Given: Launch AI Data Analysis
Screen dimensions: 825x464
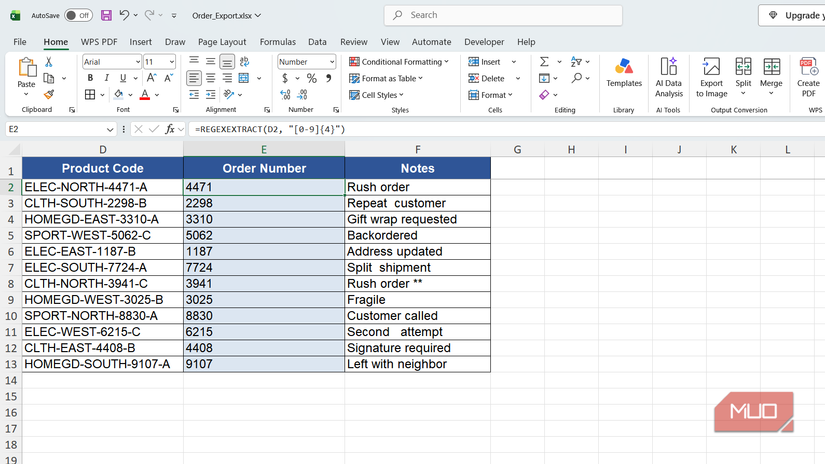Looking at the screenshot, I should click(x=669, y=77).
